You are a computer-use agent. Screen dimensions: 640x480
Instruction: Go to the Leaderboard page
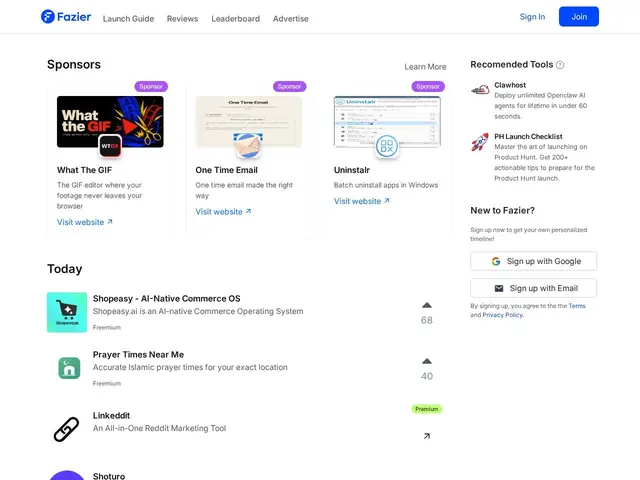coord(236,19)
